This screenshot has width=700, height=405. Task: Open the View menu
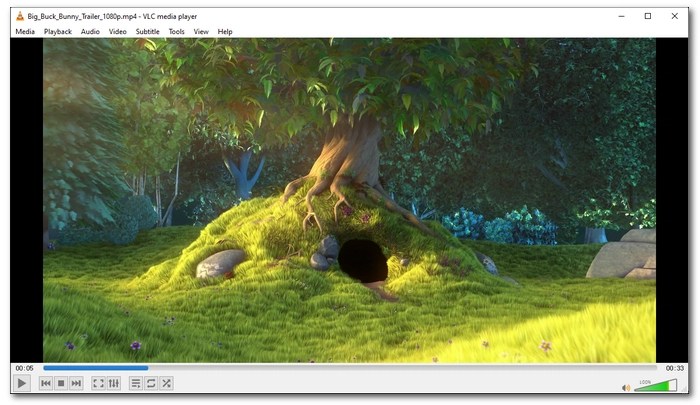click(201, 32)
